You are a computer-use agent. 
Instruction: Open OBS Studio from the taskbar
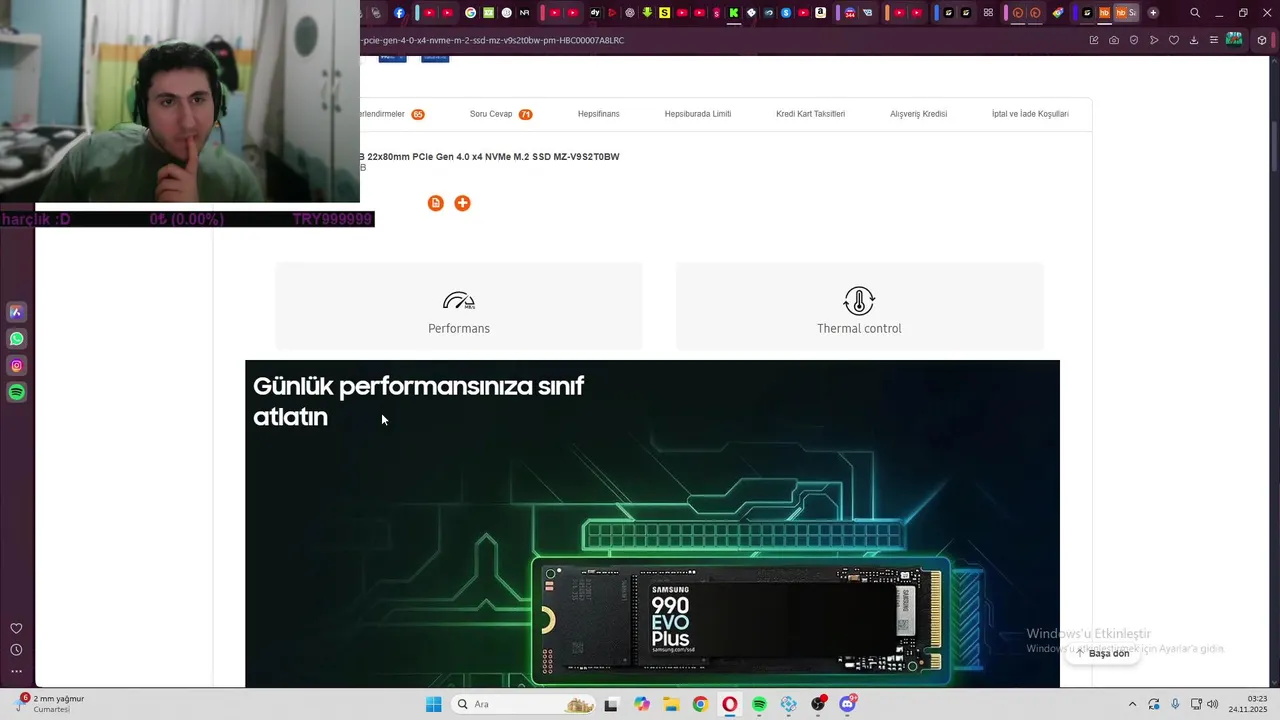point(819,704)
